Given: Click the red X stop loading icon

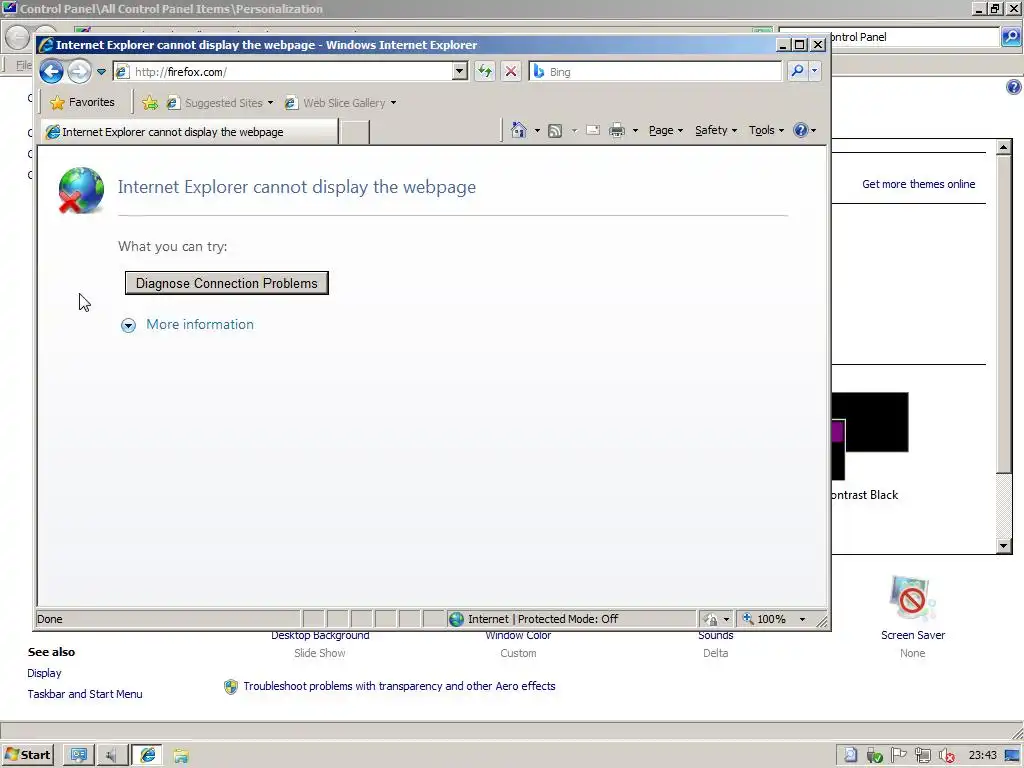Looking at the screenshot, I should point(511,71).
